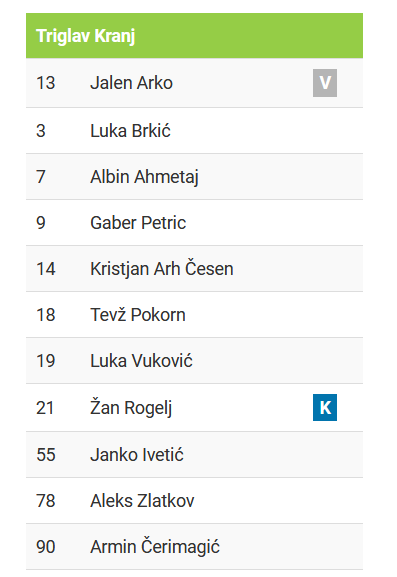The image size is (397, 577).
Task: Click jersey number 55
Action: coord(46,454)
